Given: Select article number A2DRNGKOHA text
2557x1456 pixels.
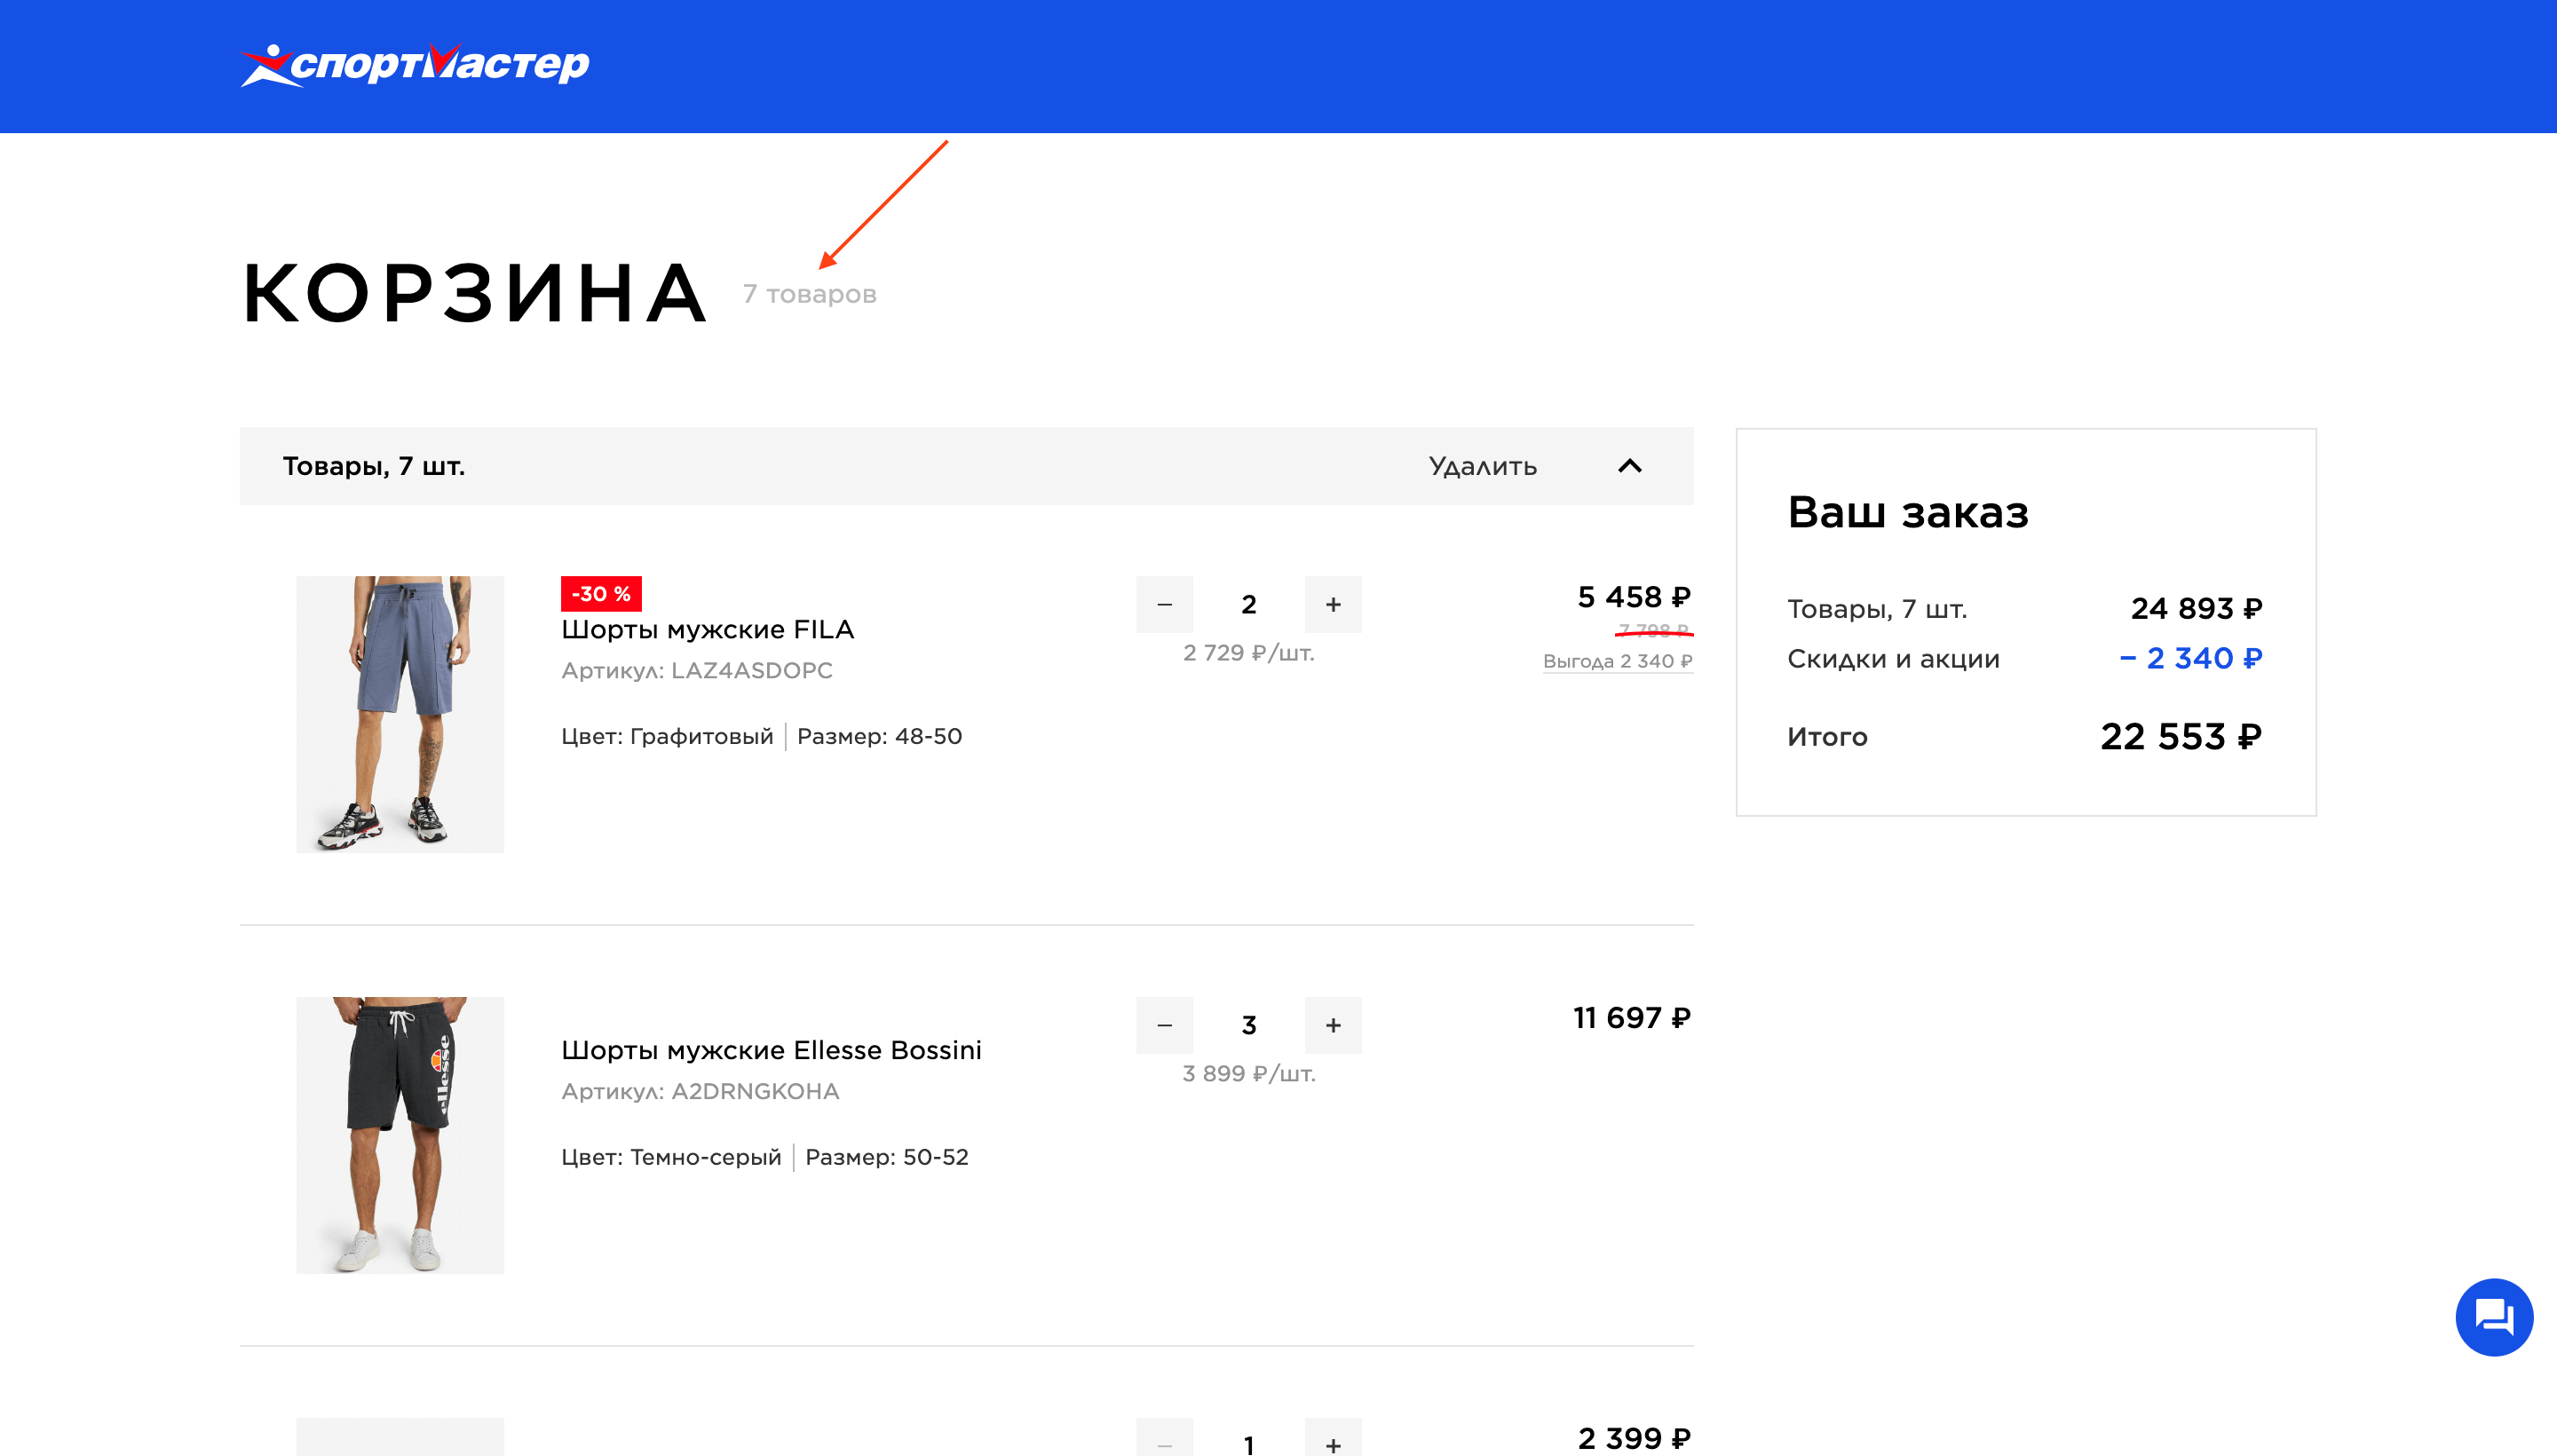Looking at the screenshot, I should (755, 1091).
